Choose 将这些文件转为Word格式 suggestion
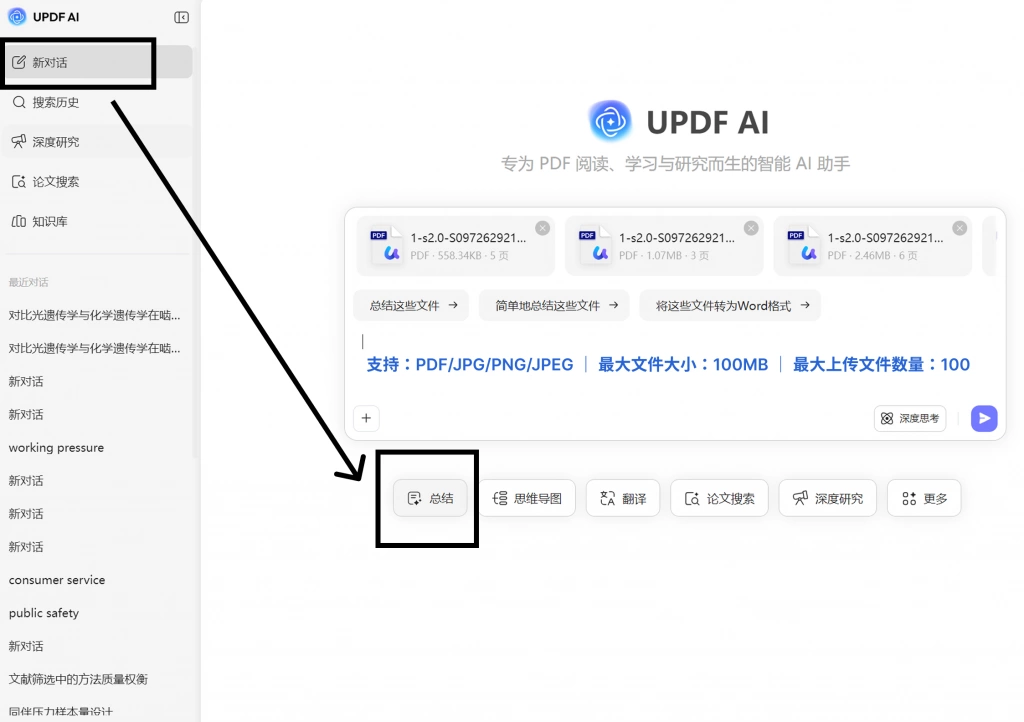 click(x=730, y=306)
